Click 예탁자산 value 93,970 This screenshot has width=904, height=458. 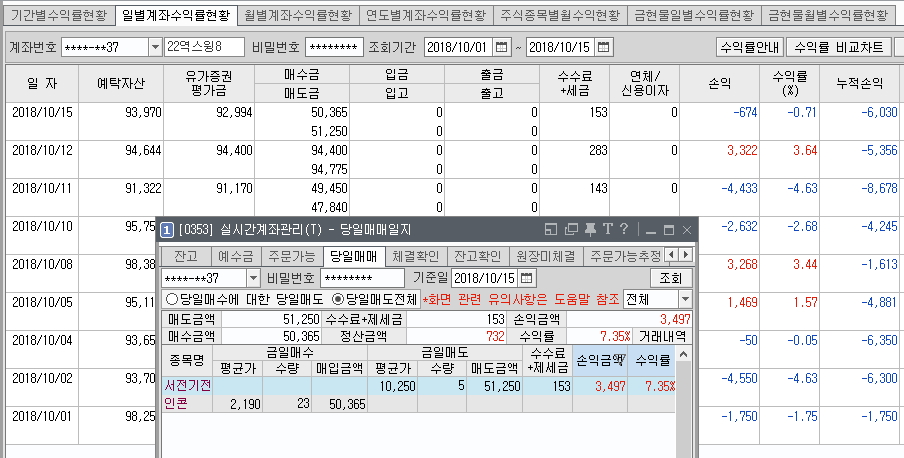click(143, 112)
